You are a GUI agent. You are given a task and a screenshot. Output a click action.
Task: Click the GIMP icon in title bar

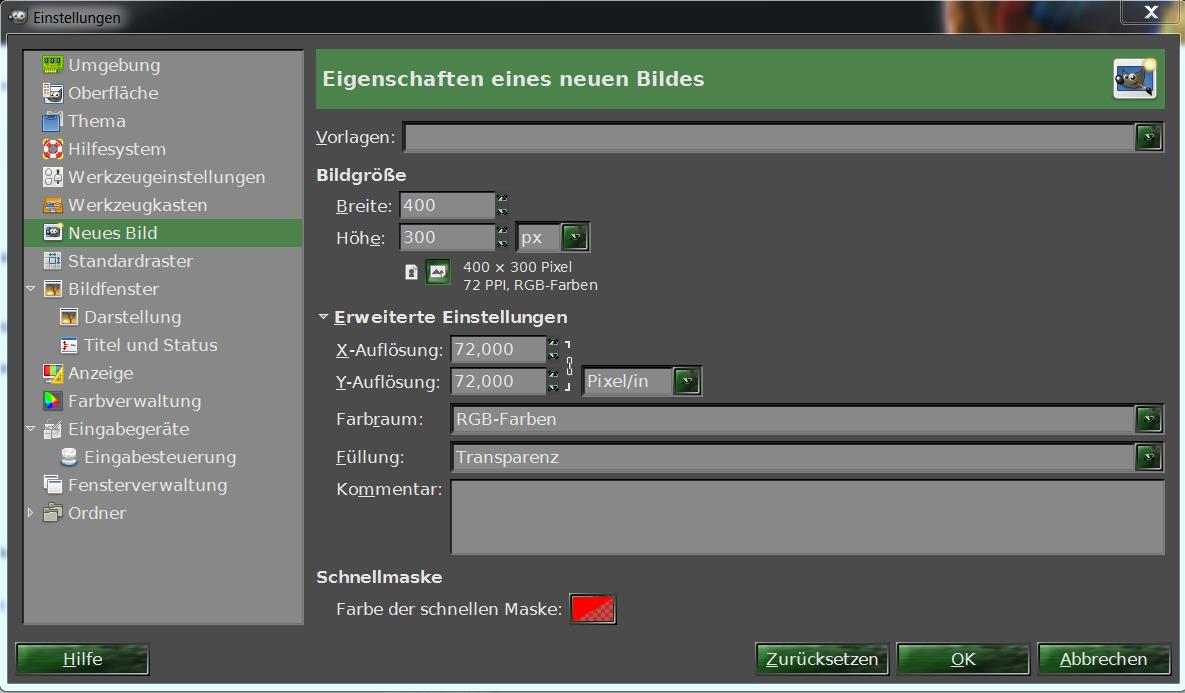(x=18, y=17)
